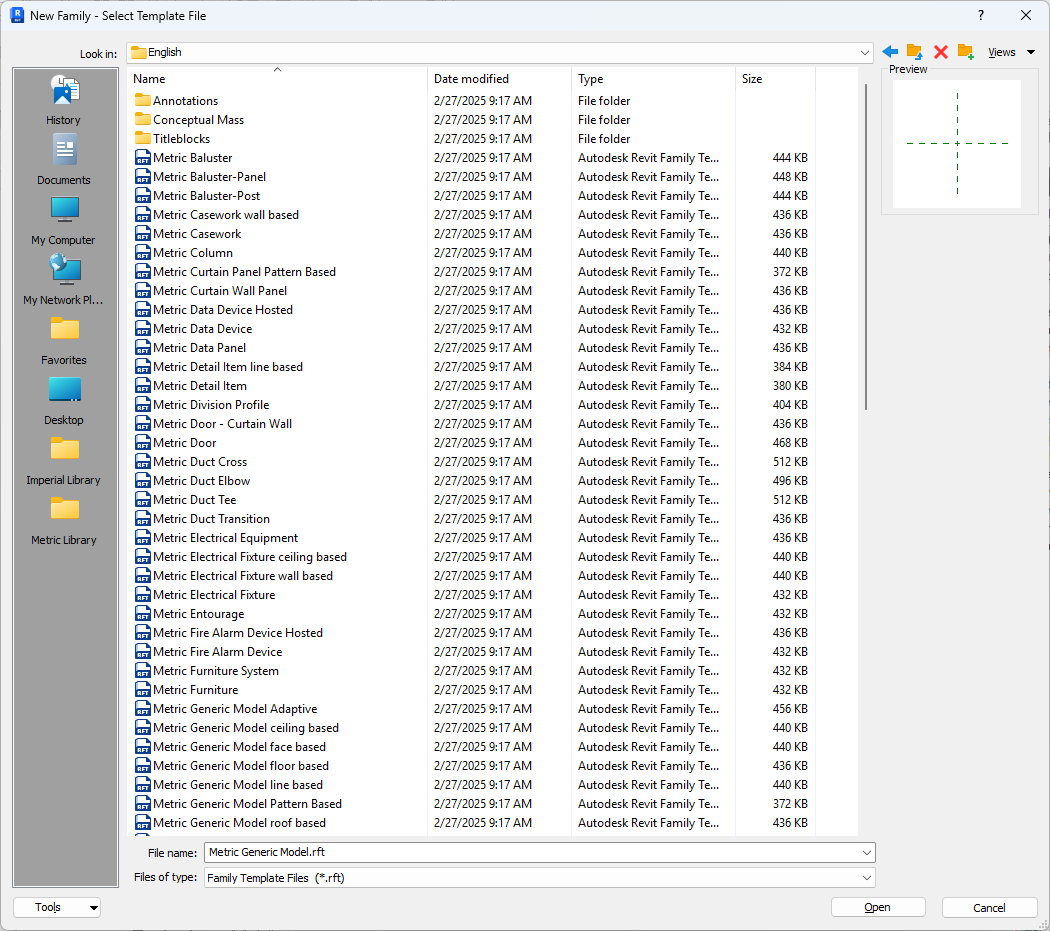The height and width of the screenshot is (931, 1050).
Task: Select the Annotations folder icon
Action: pyautogui.click(x=143, y=100)
